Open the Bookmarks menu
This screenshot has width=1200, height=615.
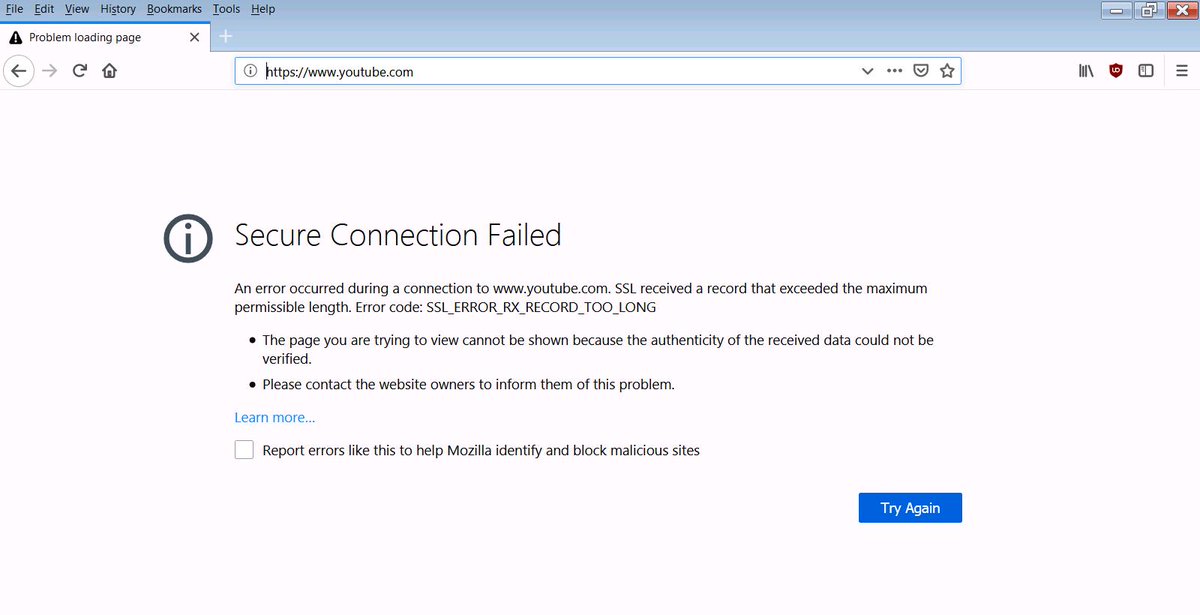(174, 9)
